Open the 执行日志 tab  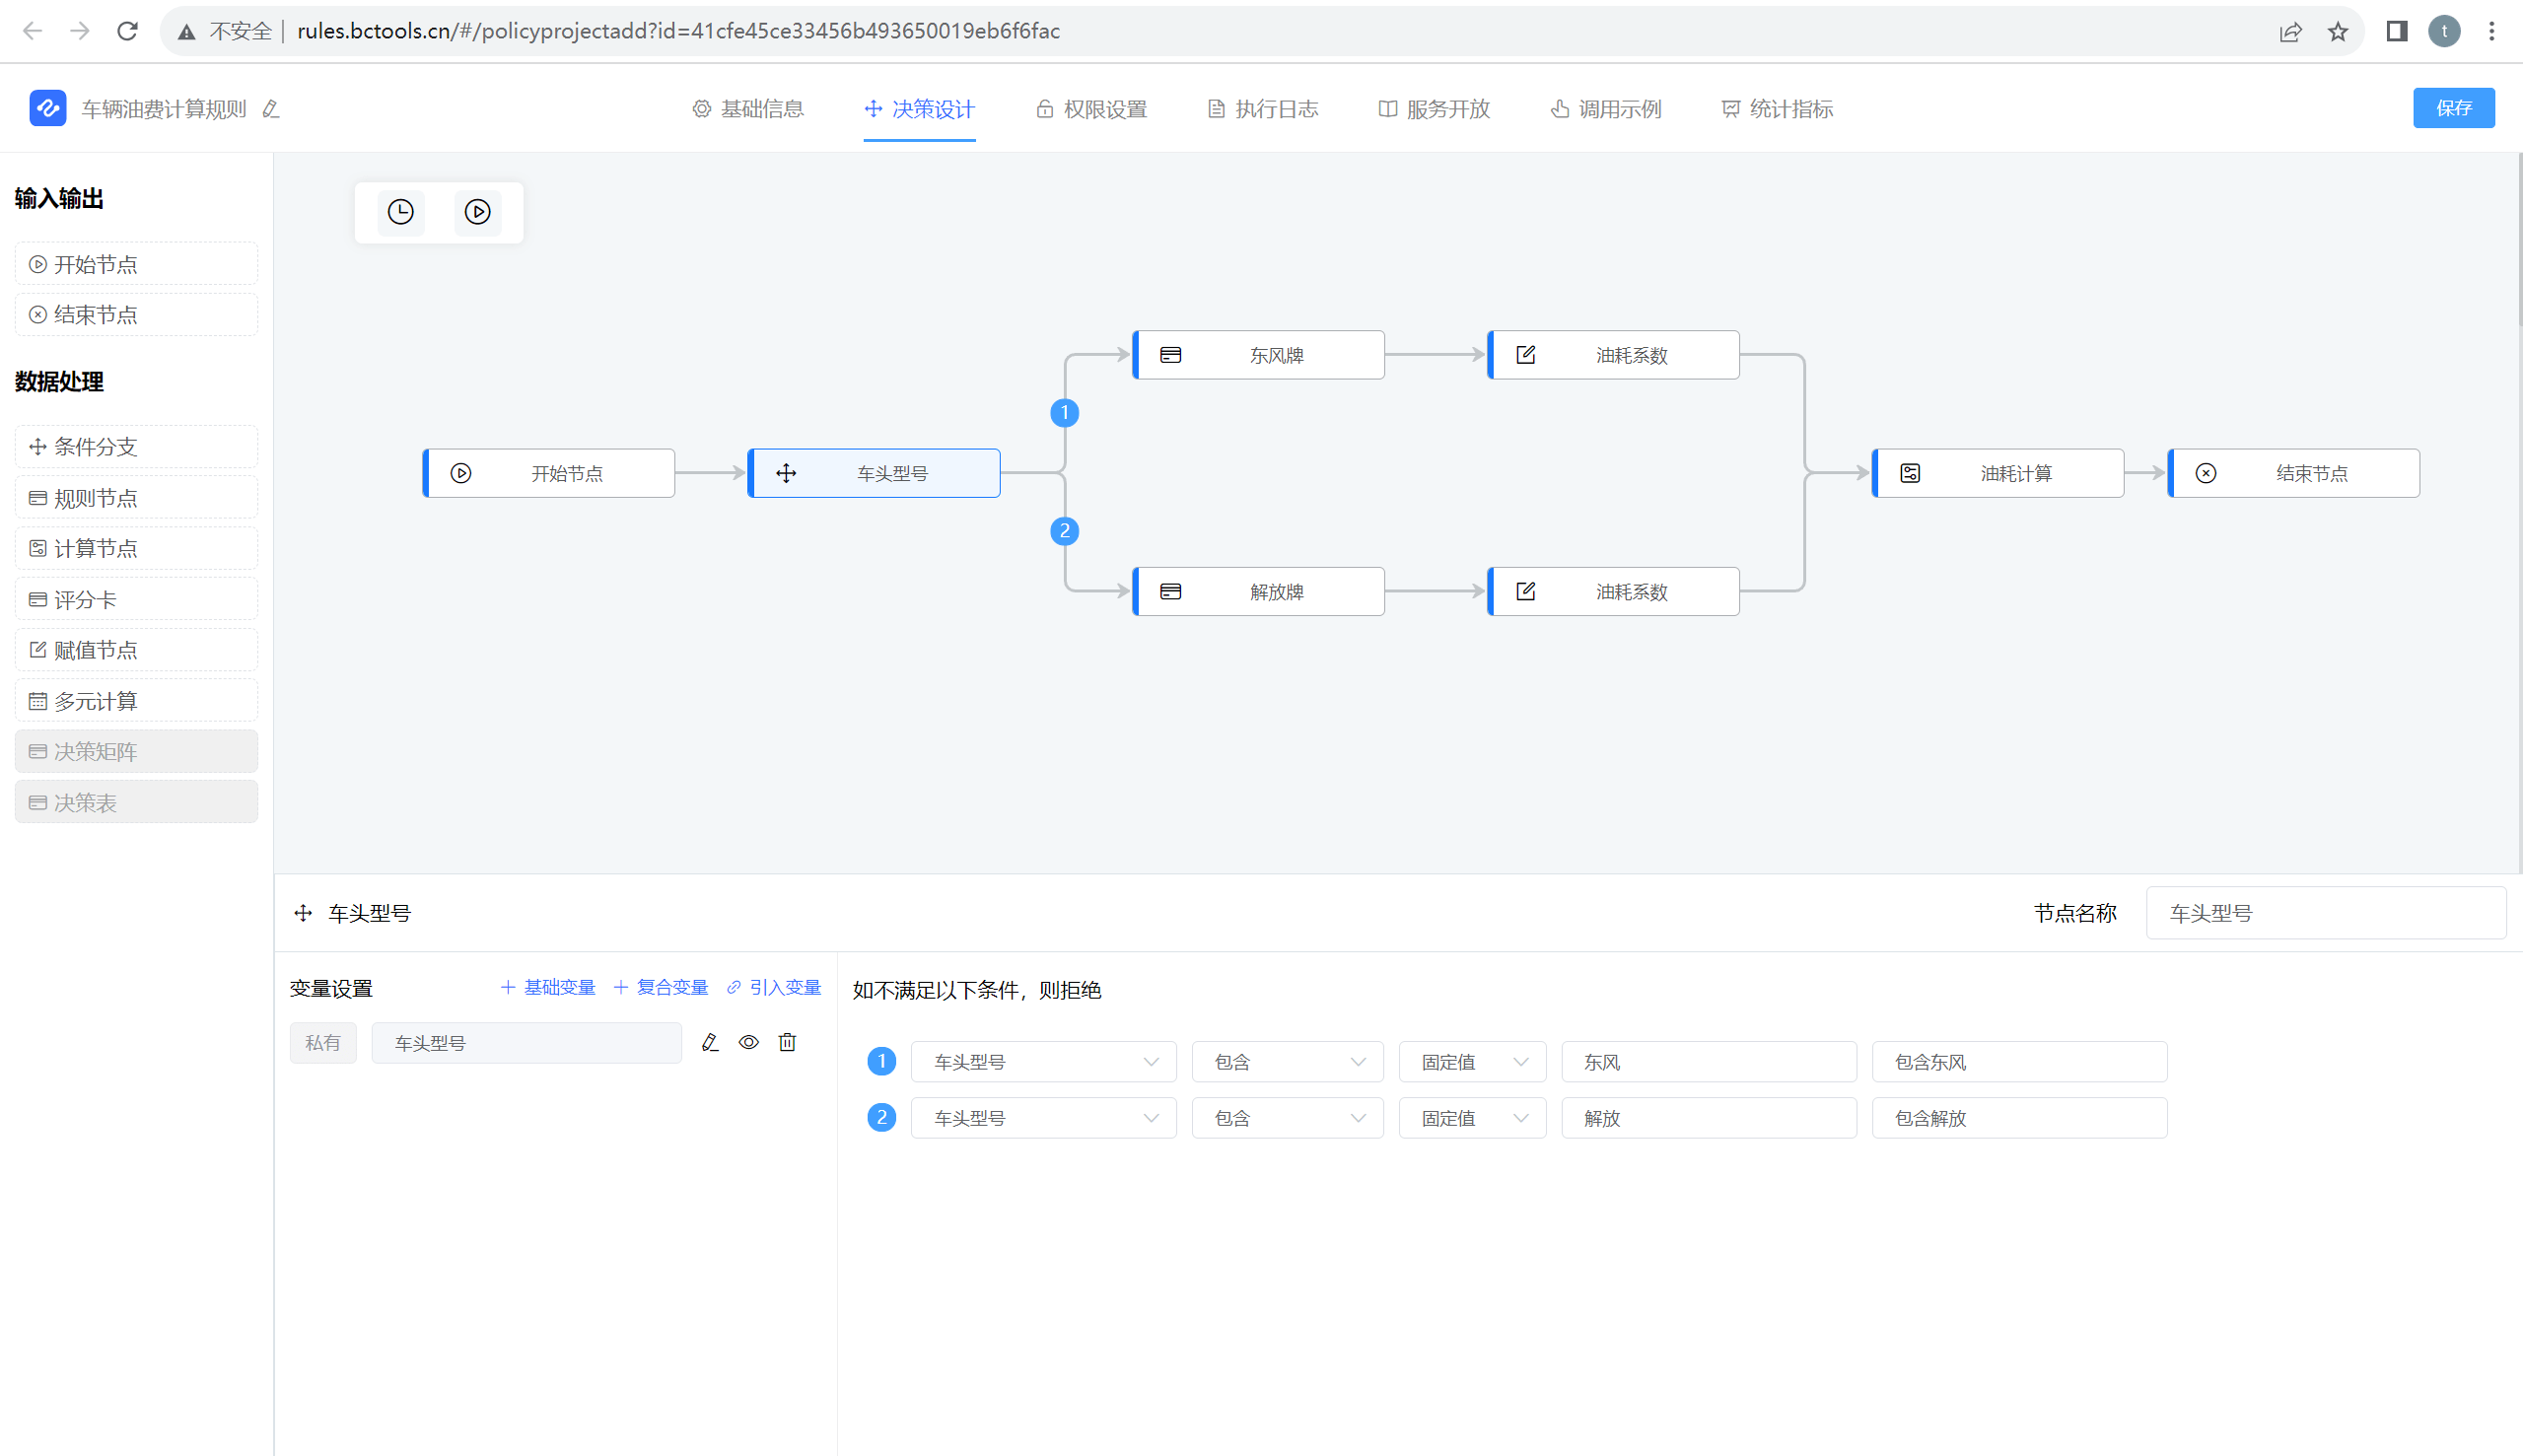click(x=1262, y=109)
